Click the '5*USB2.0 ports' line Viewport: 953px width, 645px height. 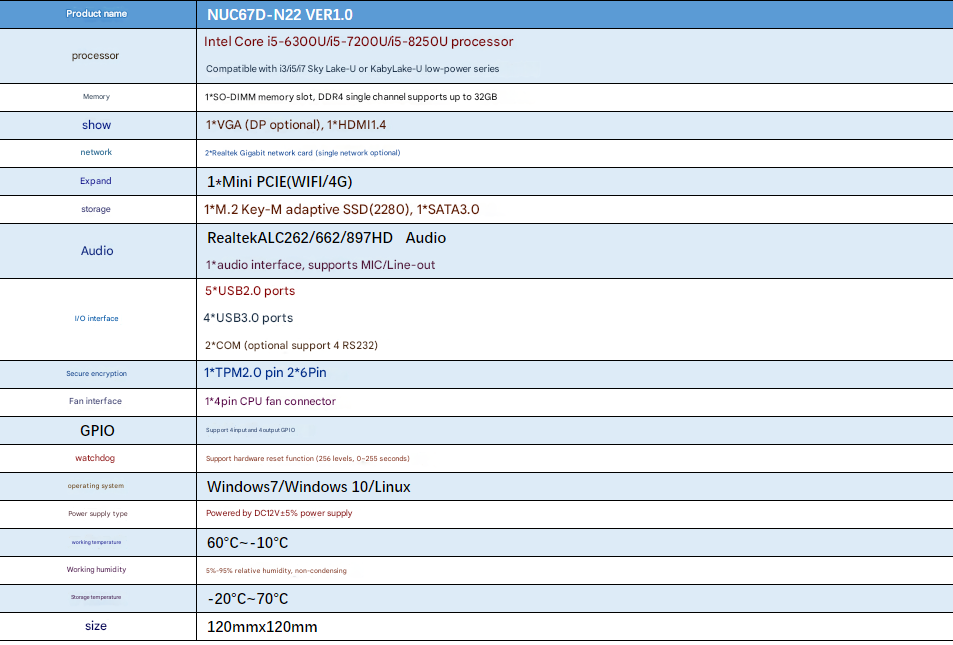250,291
